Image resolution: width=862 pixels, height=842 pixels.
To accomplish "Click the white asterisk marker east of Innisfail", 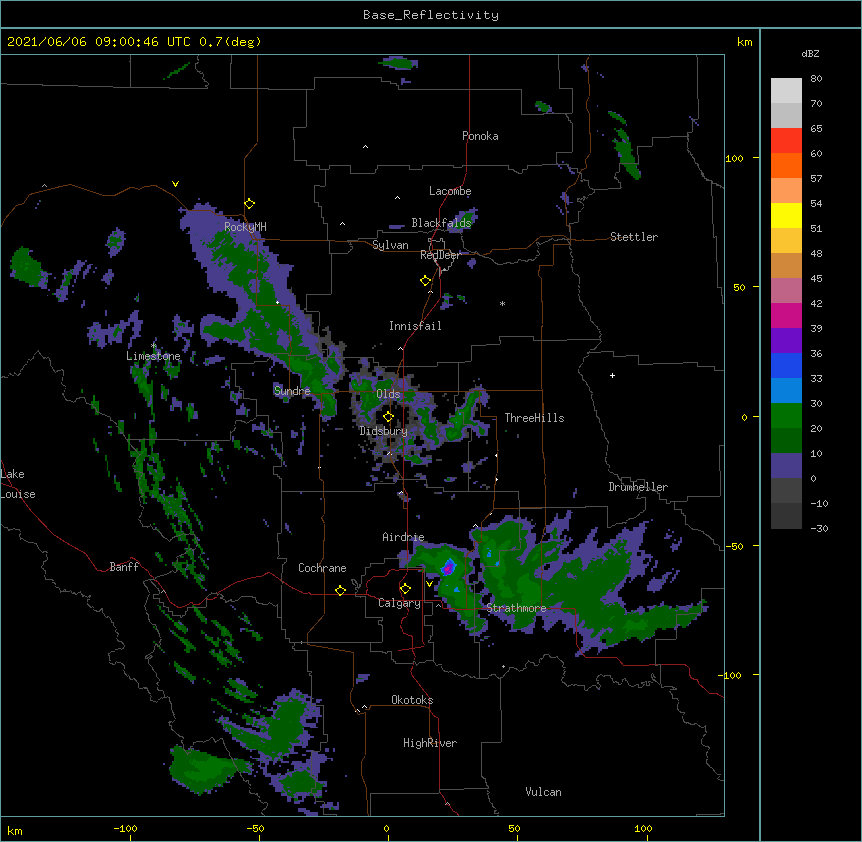I will pos(502,303).
